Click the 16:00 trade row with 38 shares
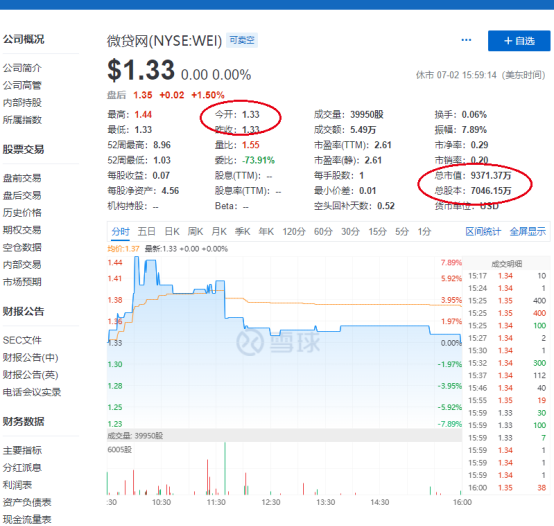The height and width of the screenshot is (526, 554). pos(507,488)
